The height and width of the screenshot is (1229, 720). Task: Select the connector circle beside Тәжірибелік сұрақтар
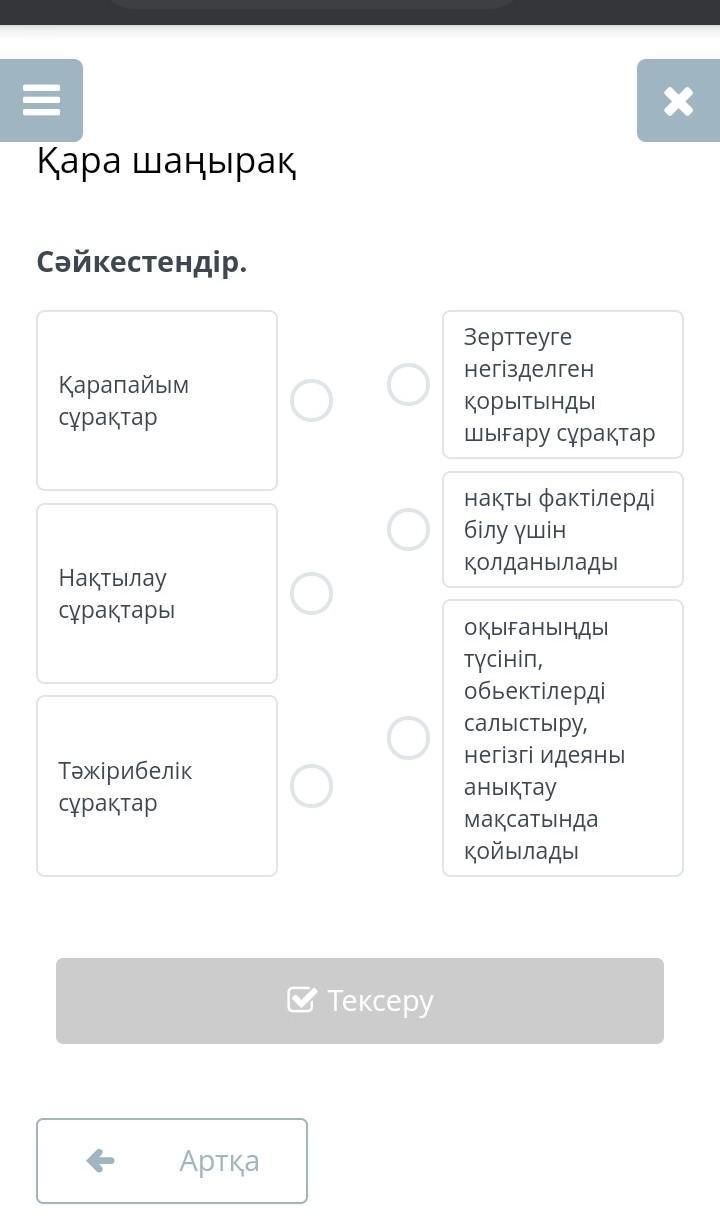[311, 786]
